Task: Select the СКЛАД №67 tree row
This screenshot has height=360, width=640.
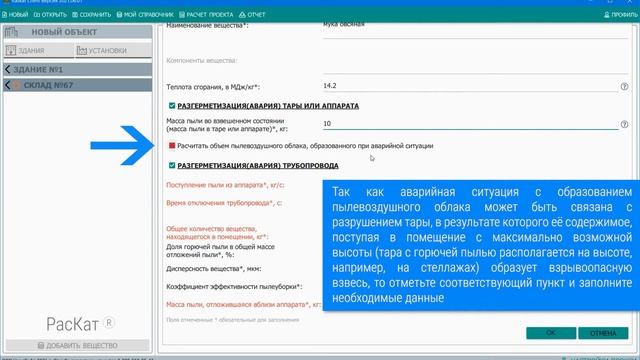Action: (78, 85)
